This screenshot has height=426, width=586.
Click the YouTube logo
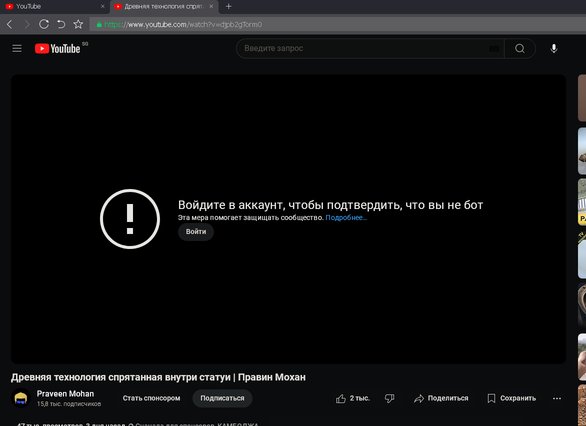click(x=58, y=49)
